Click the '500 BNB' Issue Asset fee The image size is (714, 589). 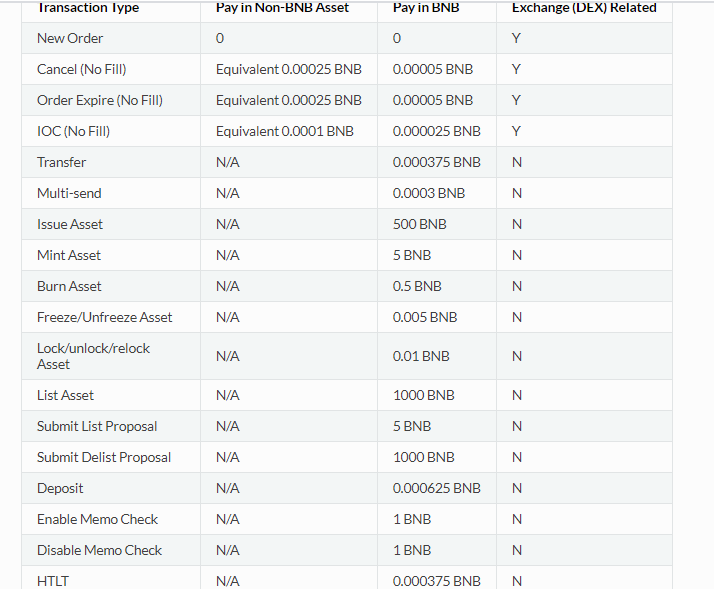[x=419, y=224]
